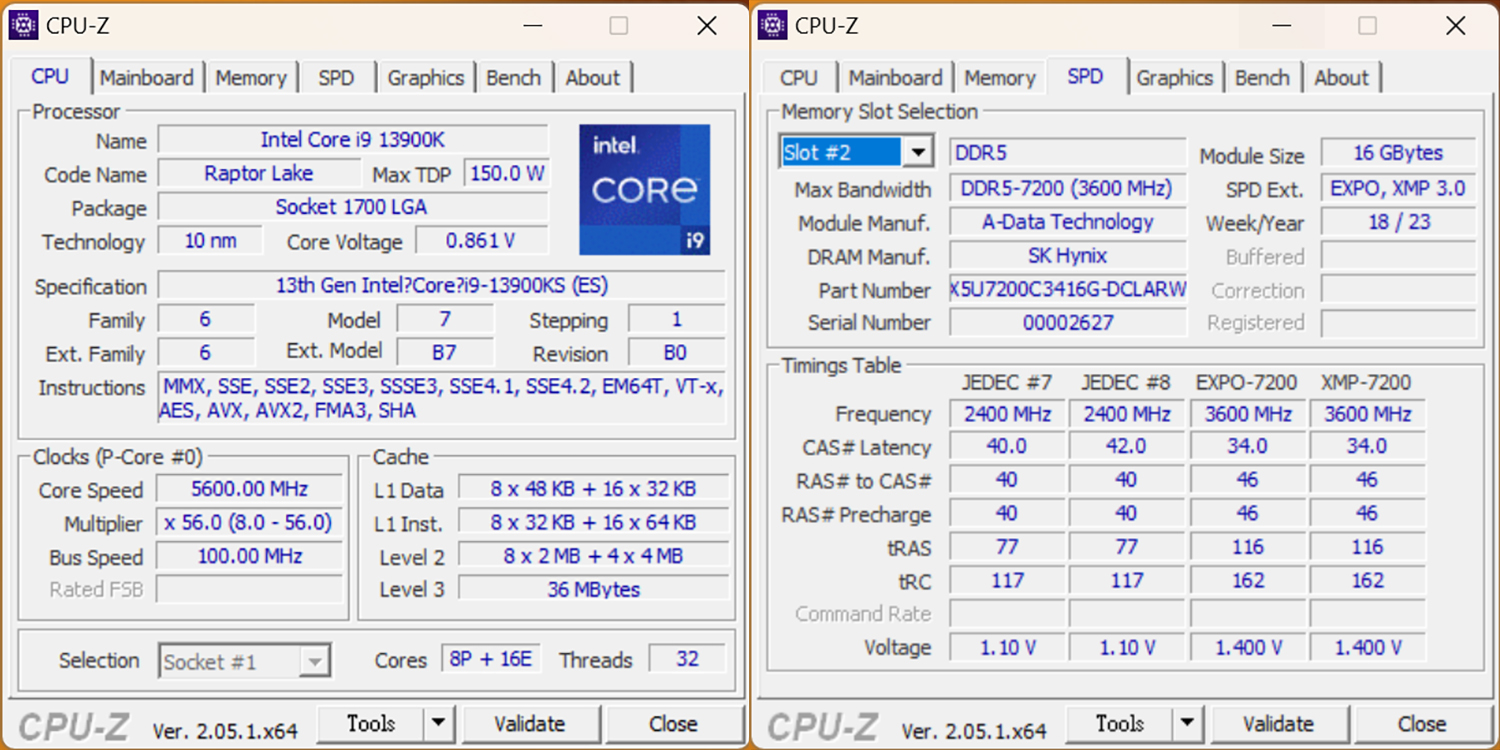The width and height of the screenshot is (1500, 750).
Task: Switch to CPU tab in right window
Action: (798, 77)
